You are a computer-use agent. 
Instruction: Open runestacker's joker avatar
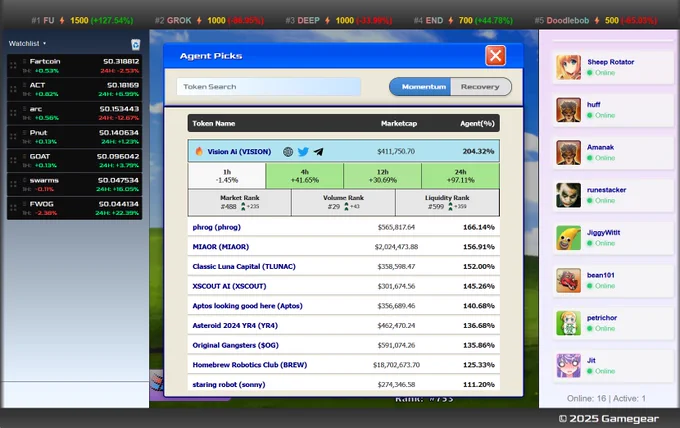click(569, 195)
